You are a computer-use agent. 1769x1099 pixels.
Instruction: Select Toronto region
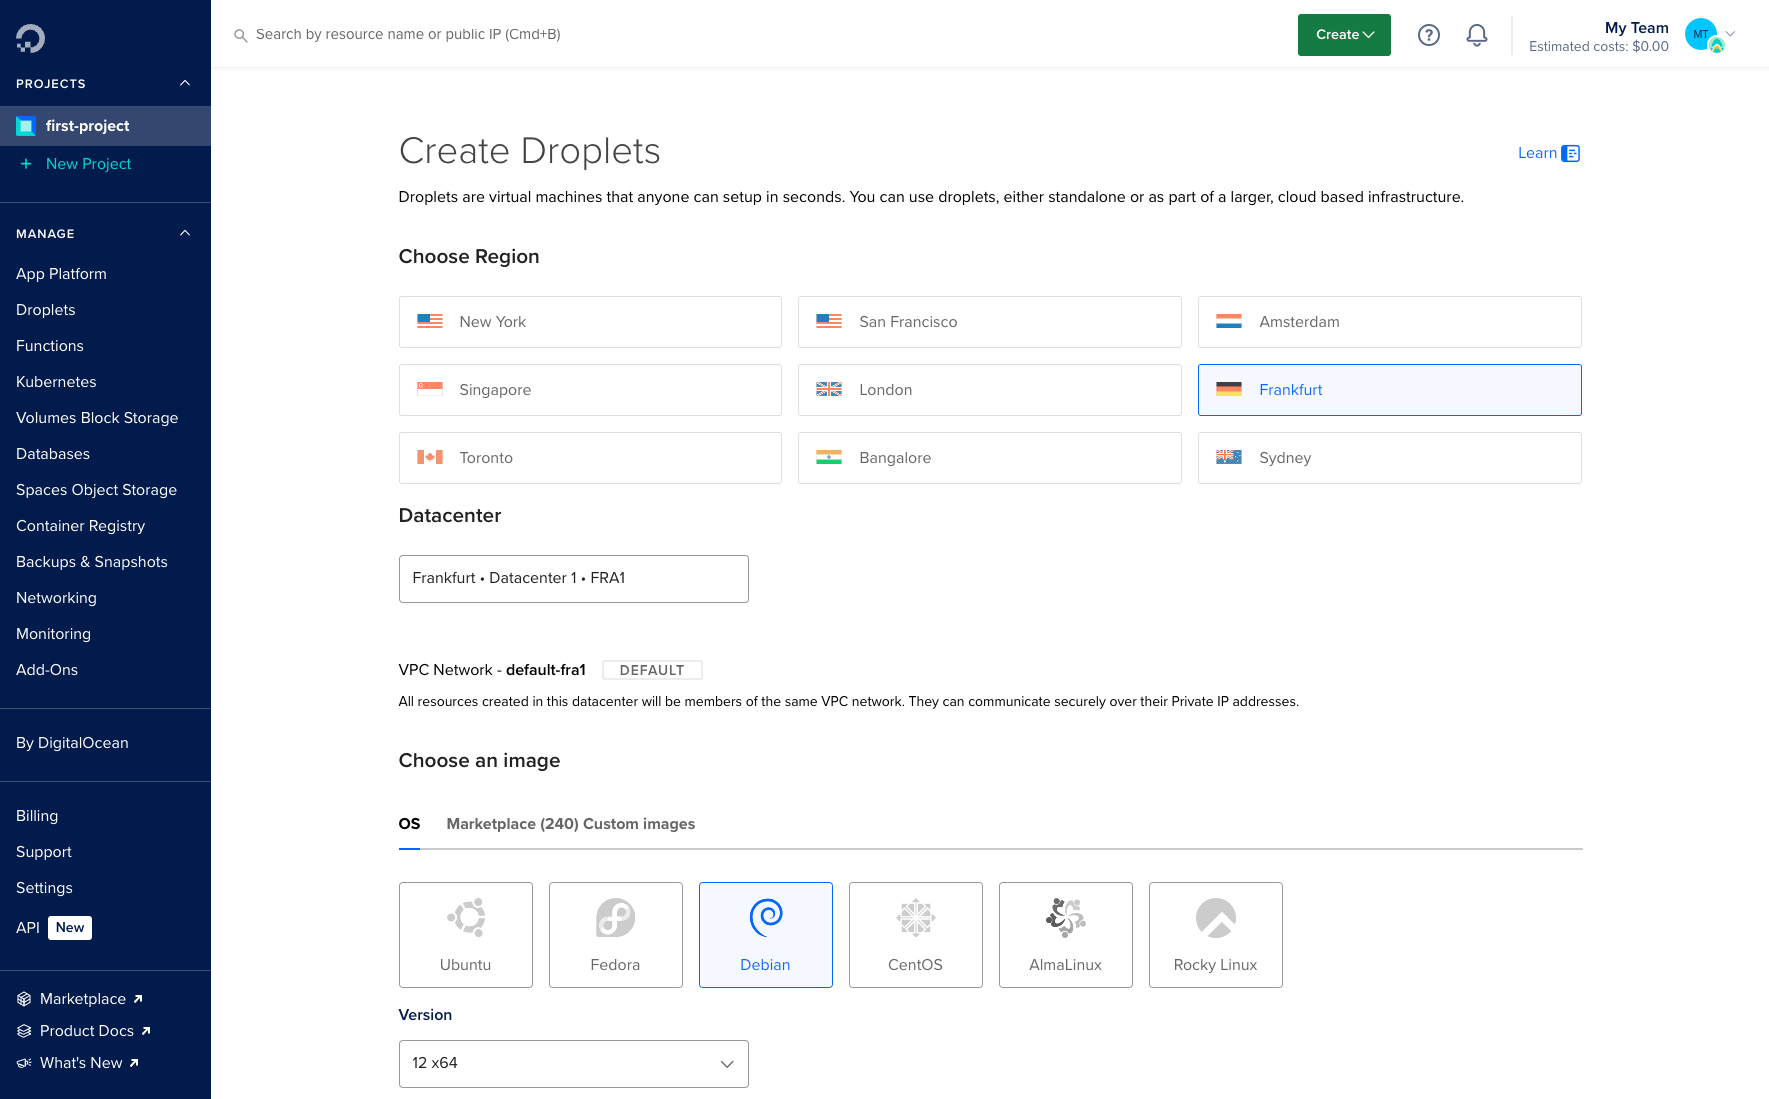point(590,458)
